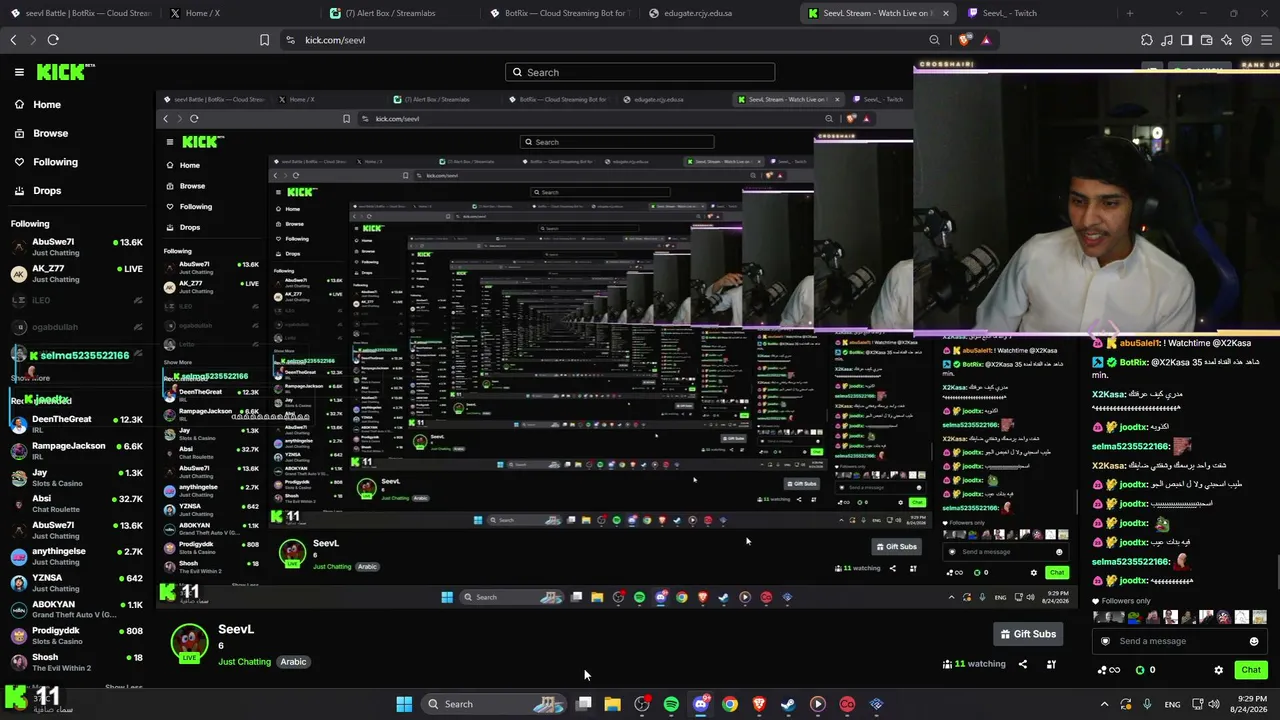Open AK_Z77 live channel in sidebar
Image resolution: width=1280 pixels, height=720 pixels.
click(77, 273)
